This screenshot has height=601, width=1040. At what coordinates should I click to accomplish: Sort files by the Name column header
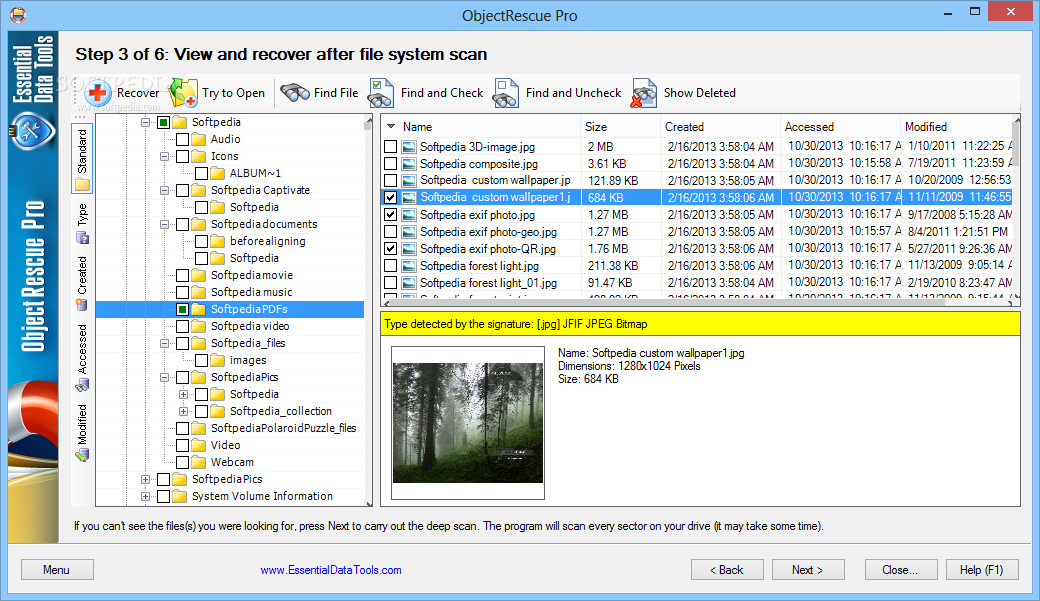pos(480,127)
